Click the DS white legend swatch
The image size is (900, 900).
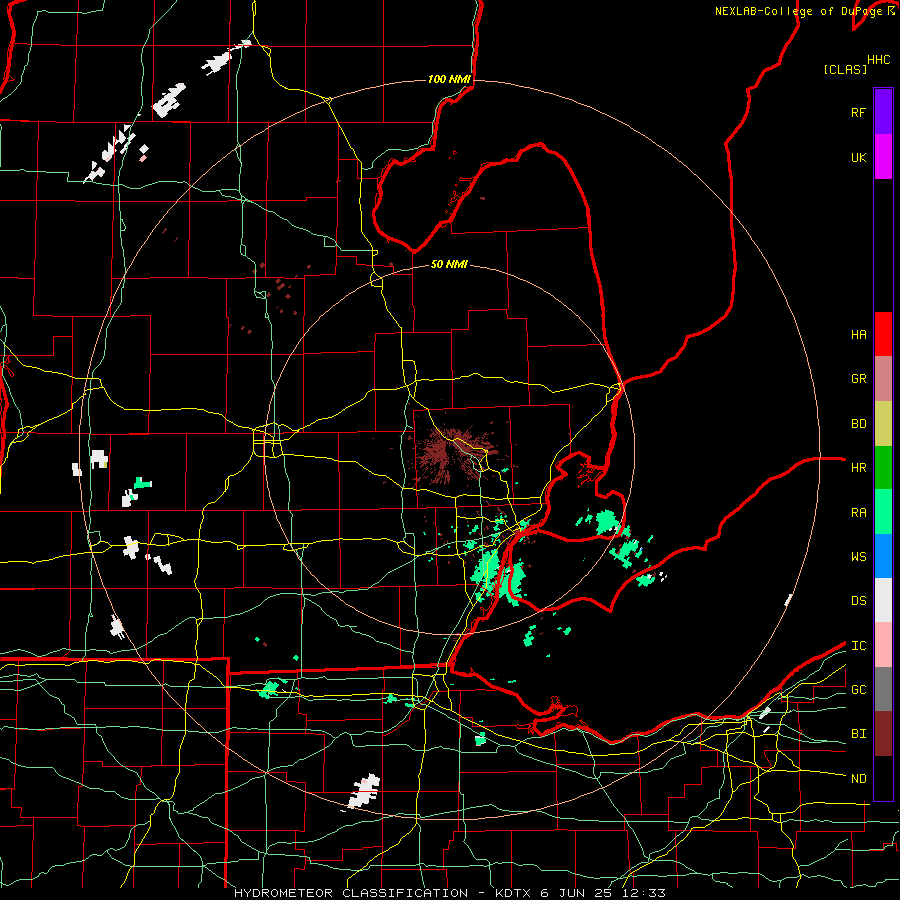tap(883, 600)
